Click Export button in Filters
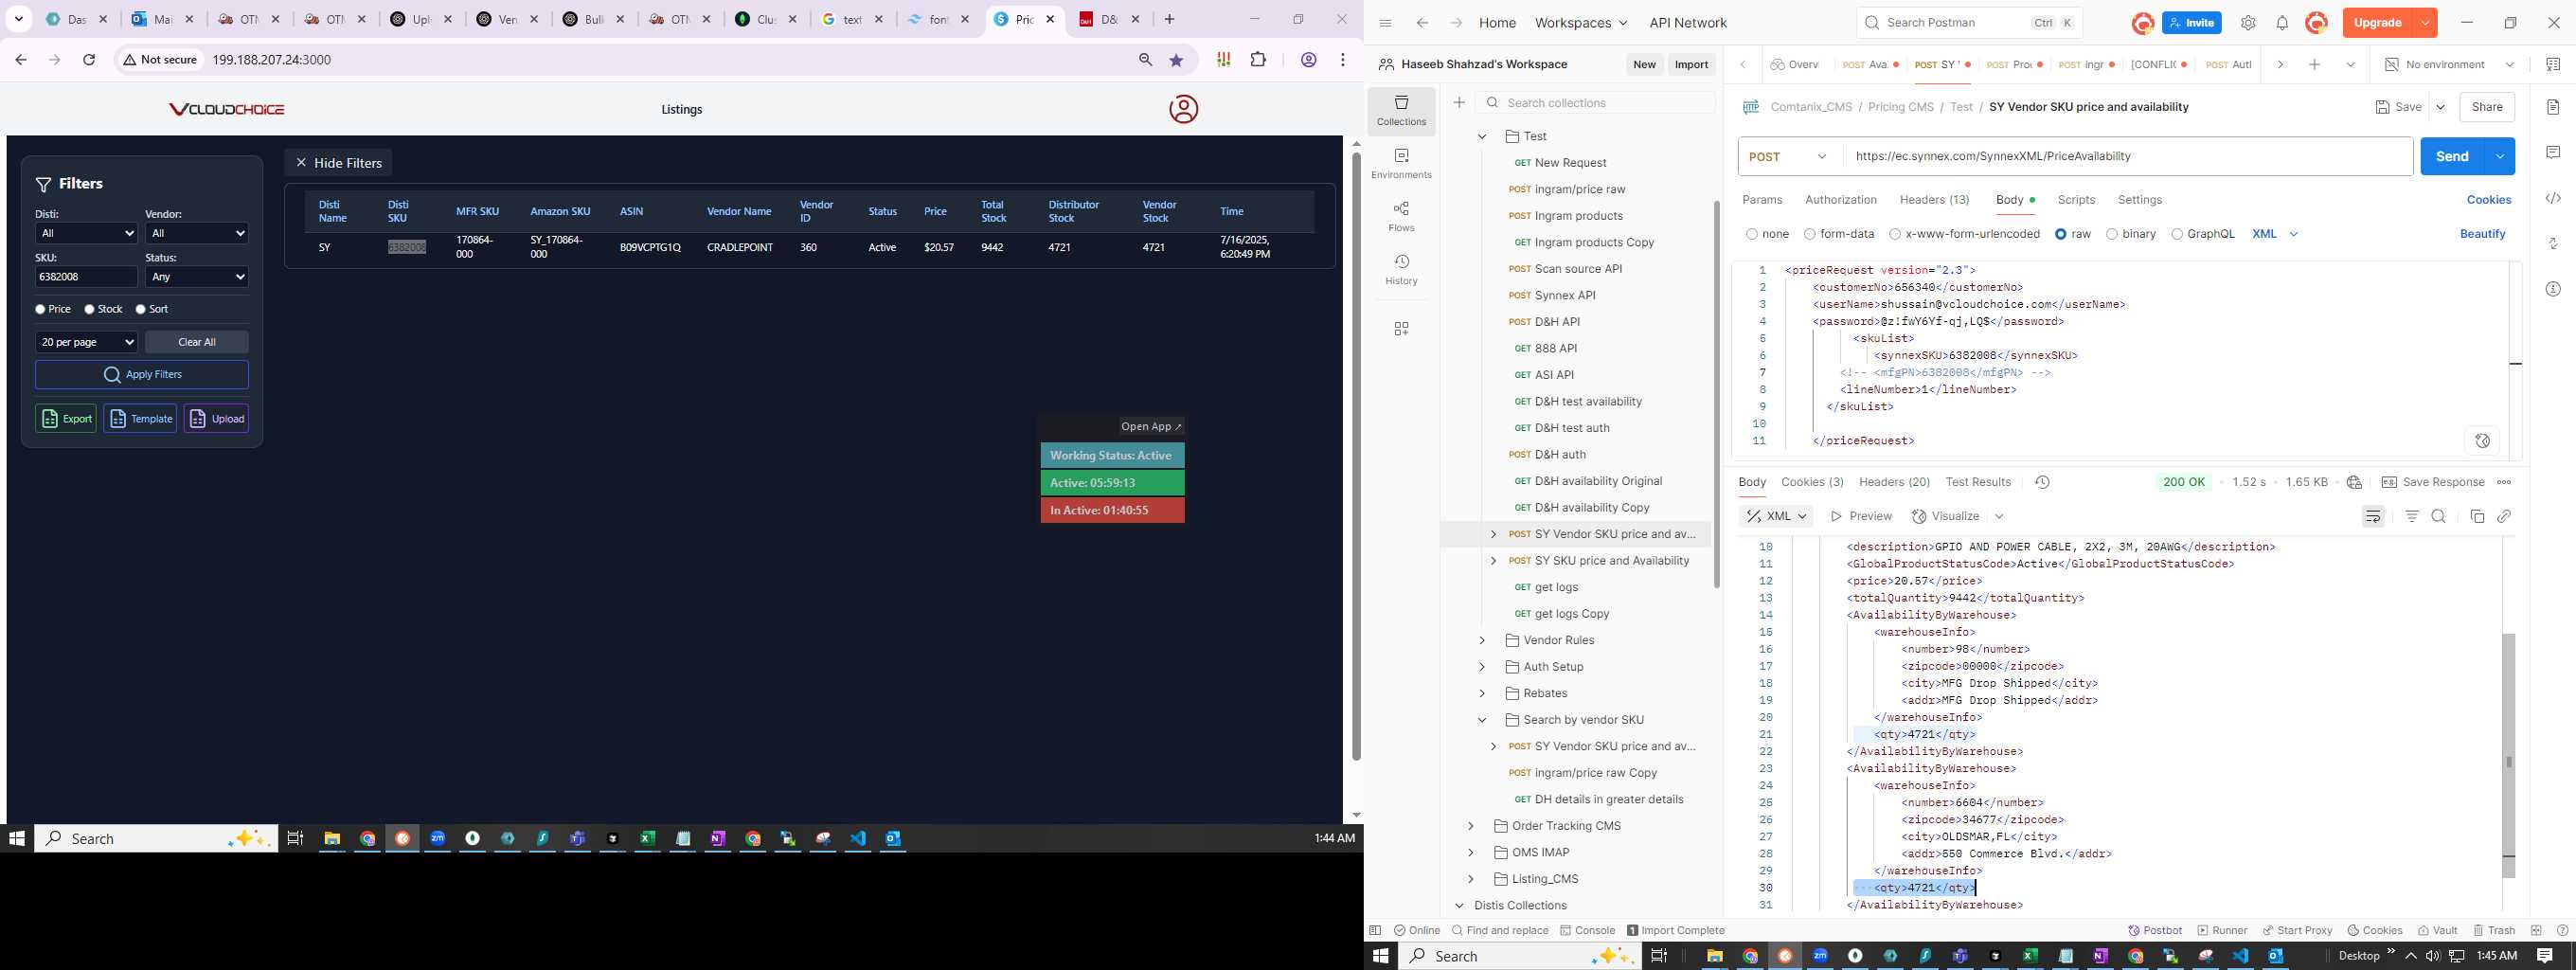 66,419
